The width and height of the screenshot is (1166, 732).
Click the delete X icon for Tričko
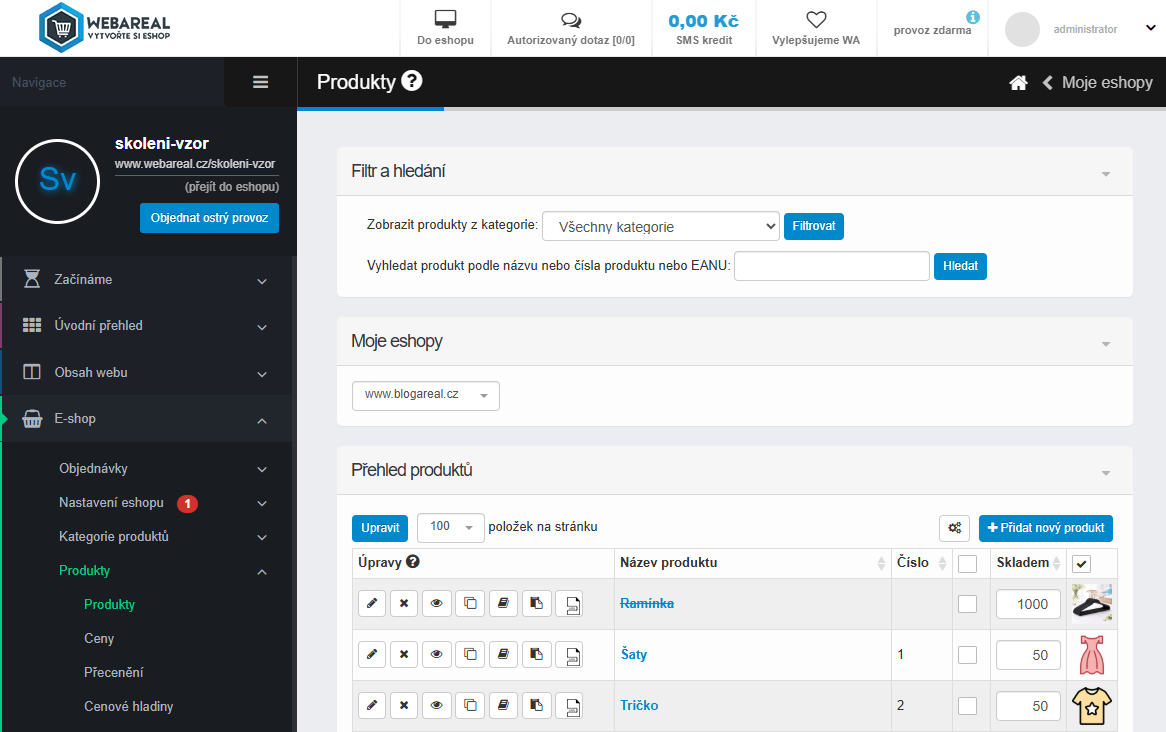pyautogui.click(x=404, y=706)
